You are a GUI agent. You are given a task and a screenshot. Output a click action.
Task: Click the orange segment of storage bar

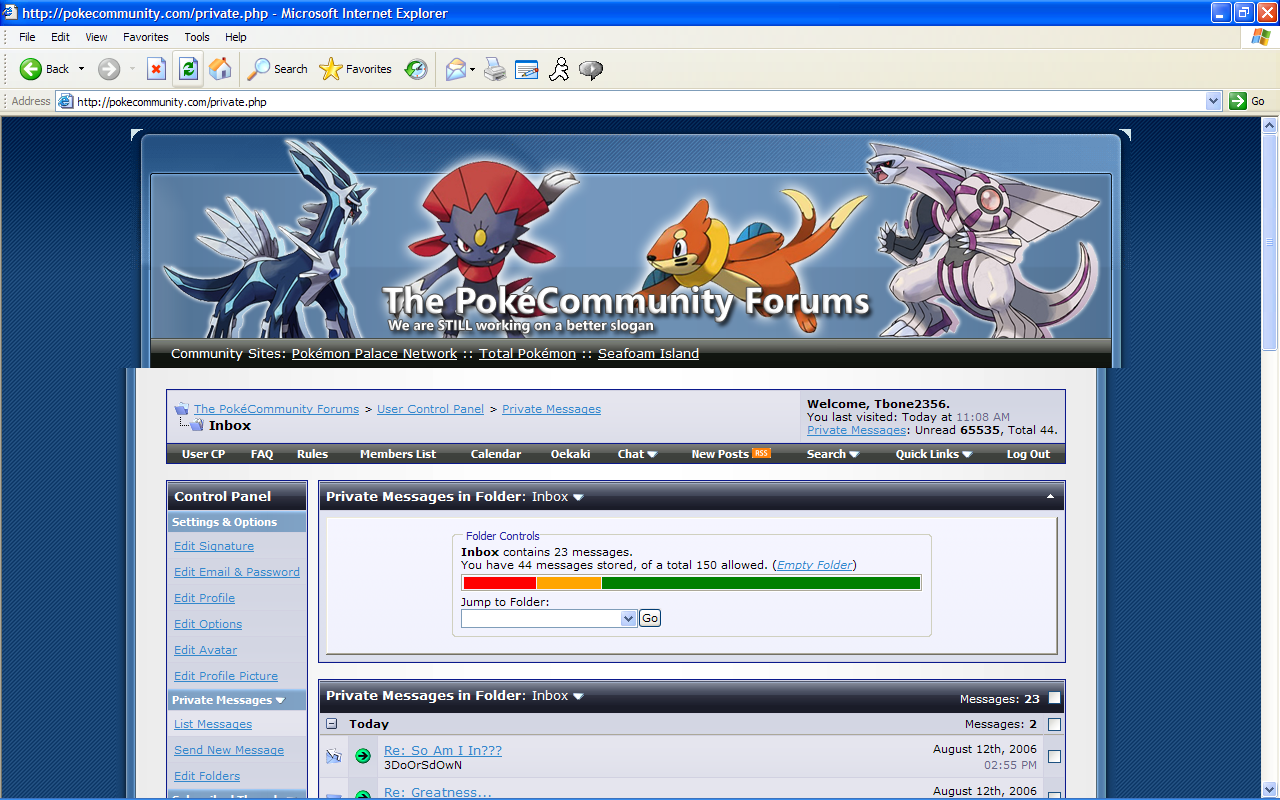tap(569, 583)
